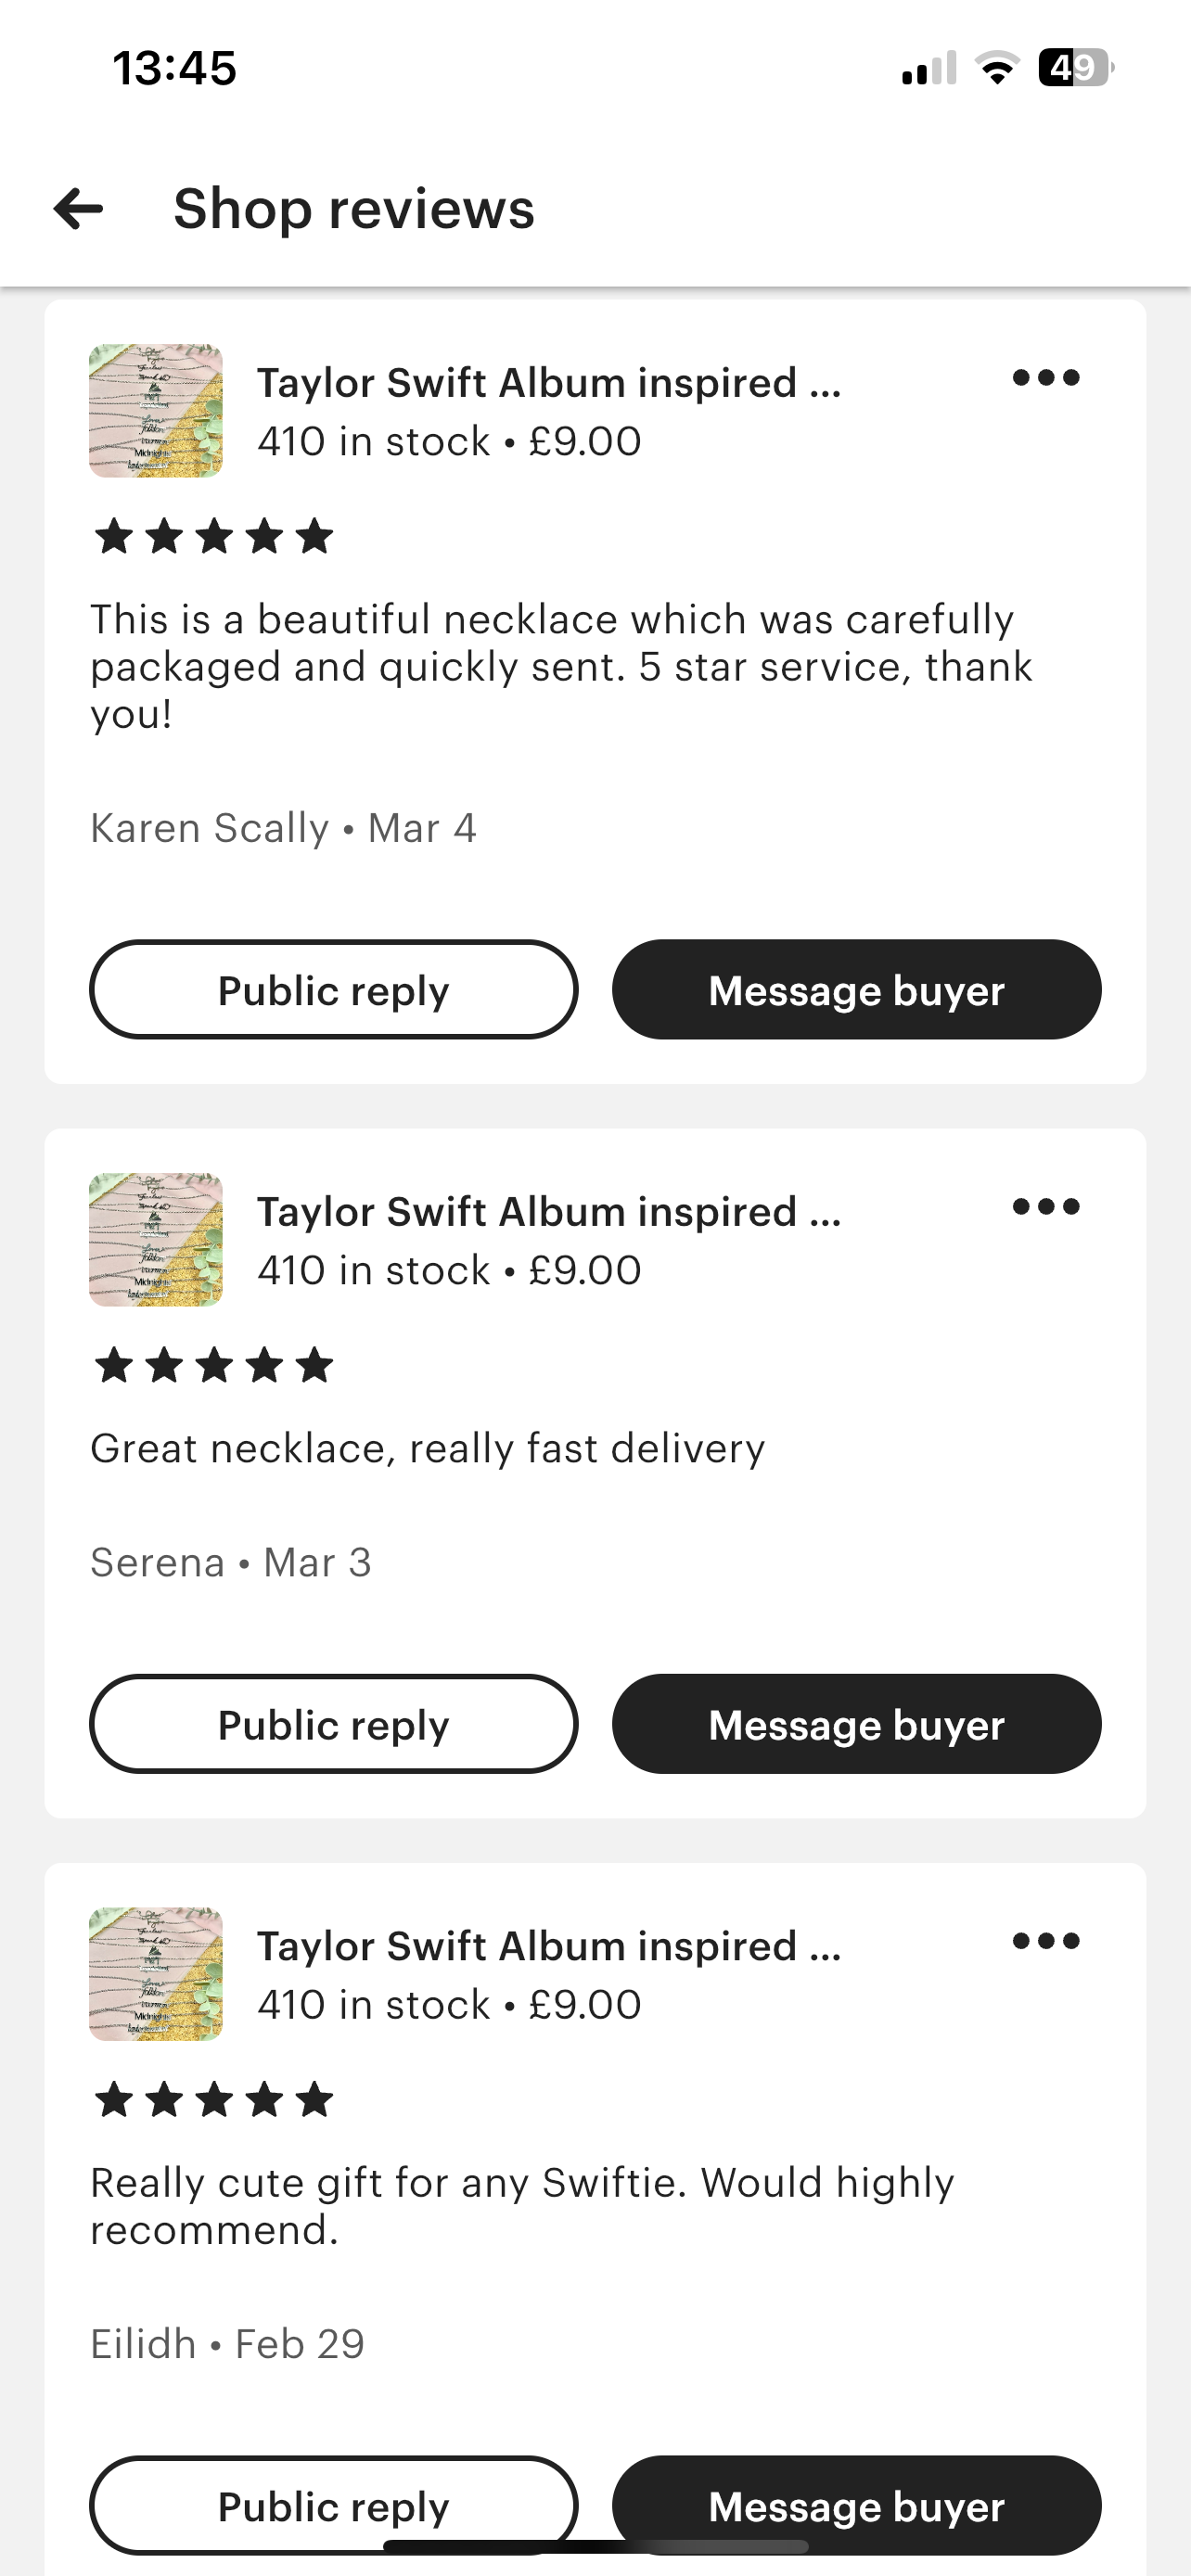Tap the product thumbnail in Karen Scally's review
The image size is (1191, 2576).
click(x=156, y=411)
